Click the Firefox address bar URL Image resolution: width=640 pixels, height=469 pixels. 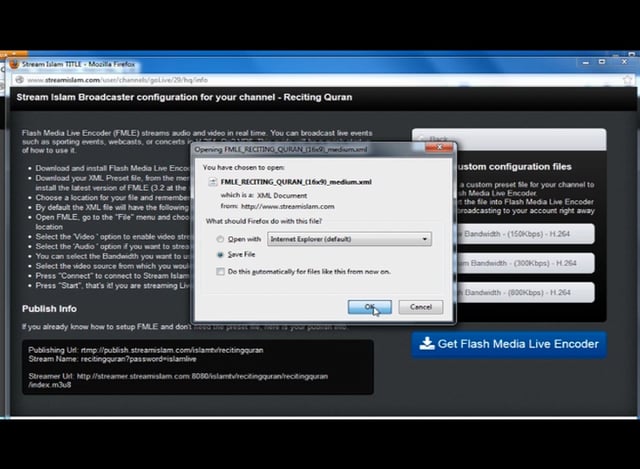[x=118, y=80]
